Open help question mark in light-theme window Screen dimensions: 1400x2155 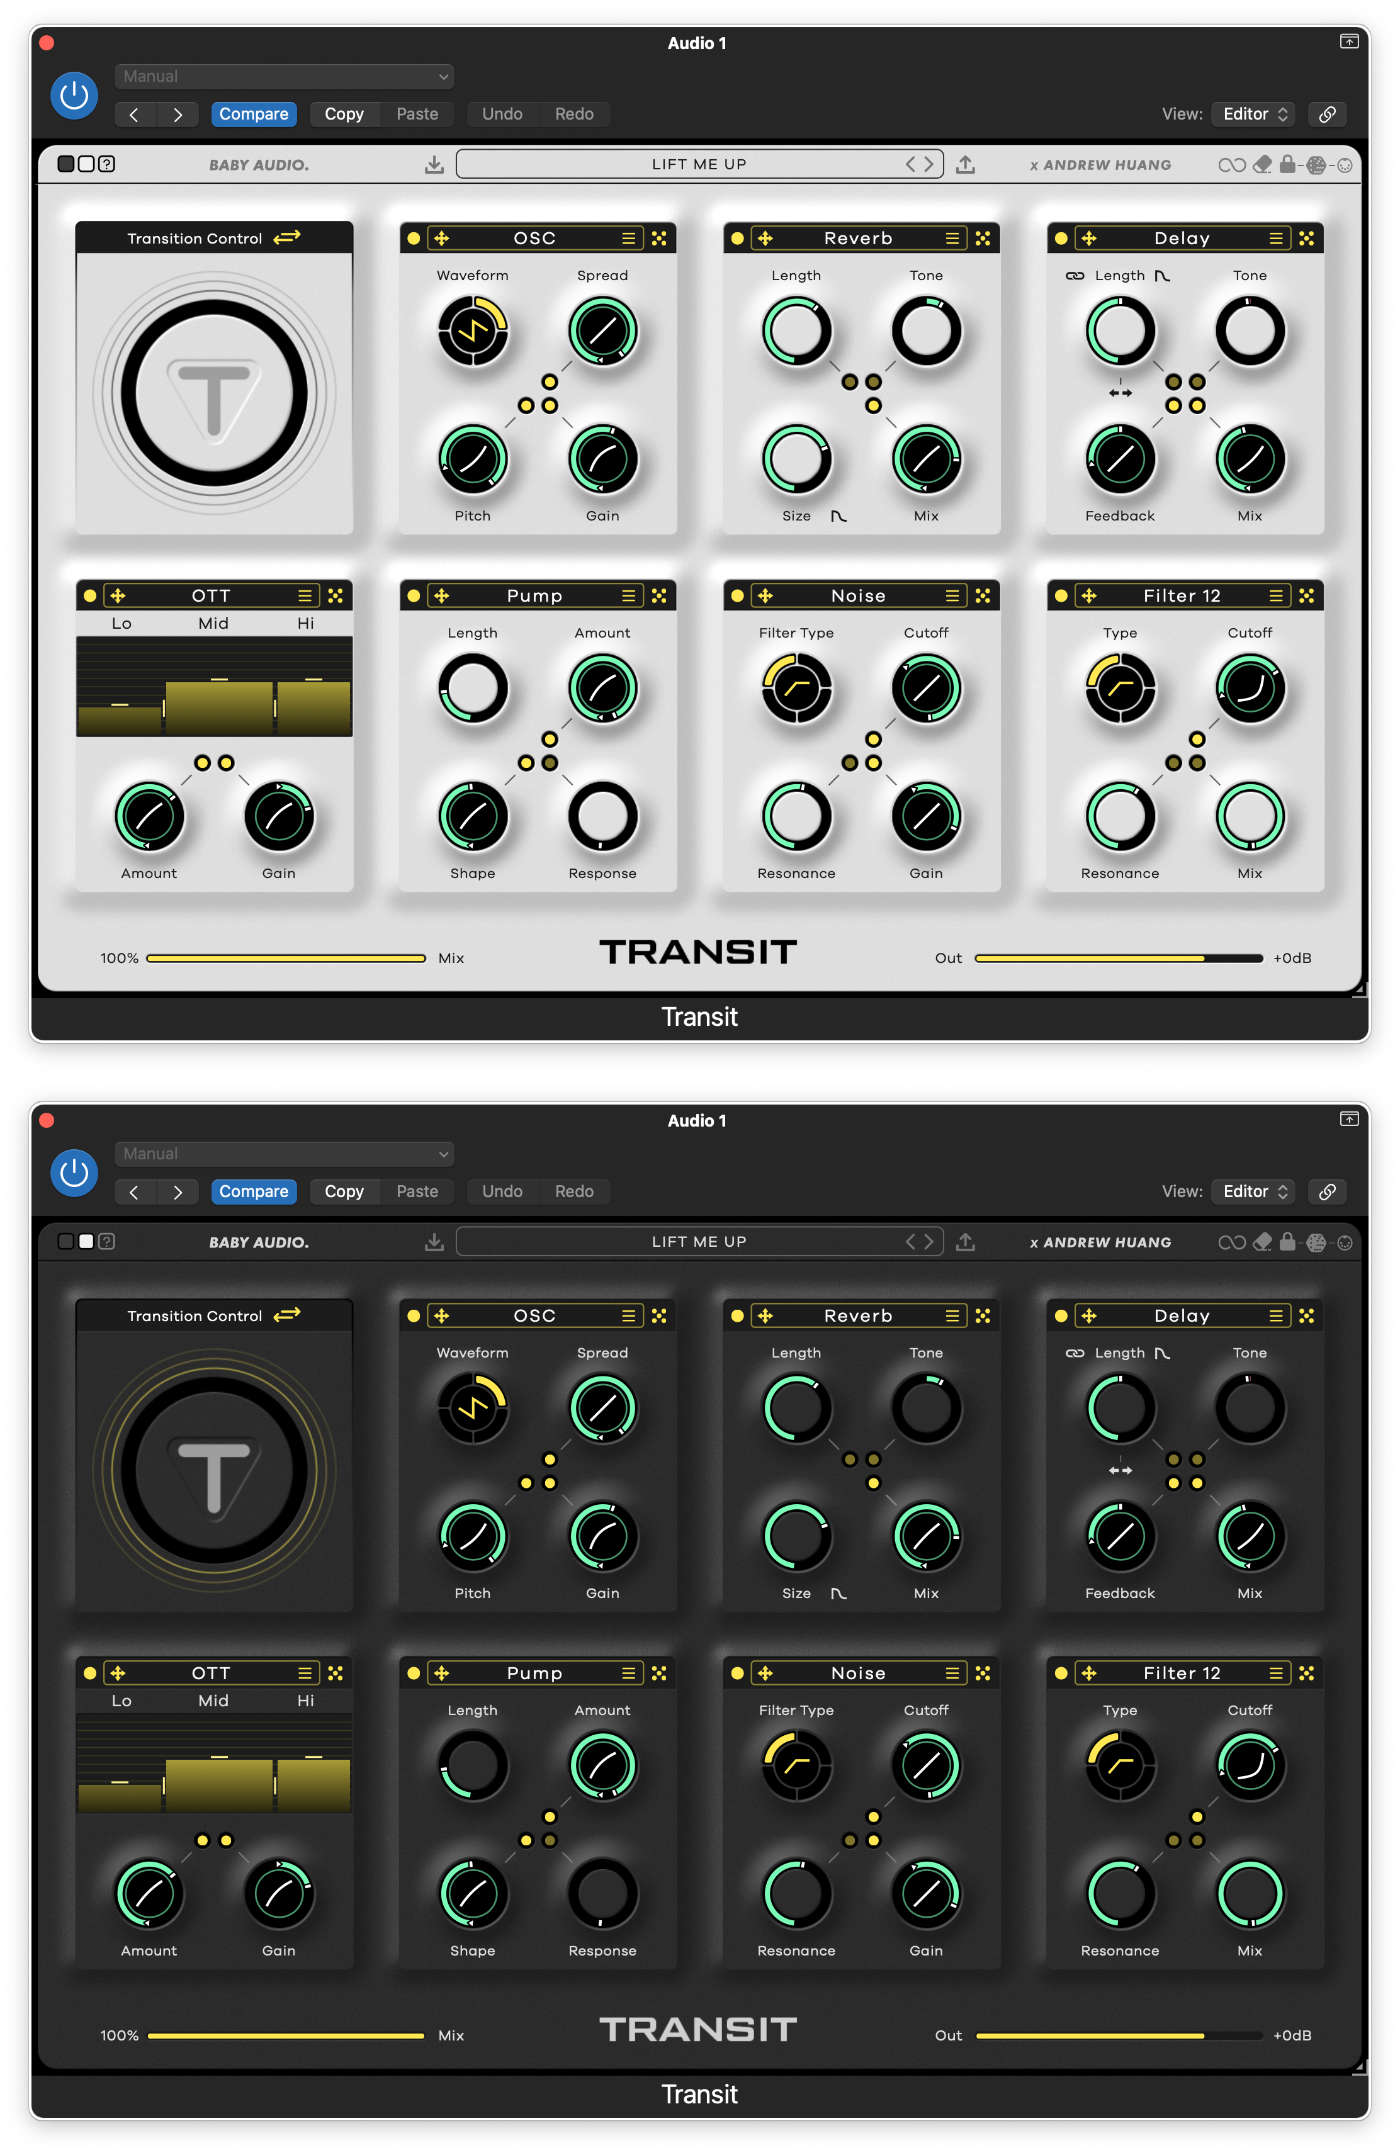[x=107, y=164]
